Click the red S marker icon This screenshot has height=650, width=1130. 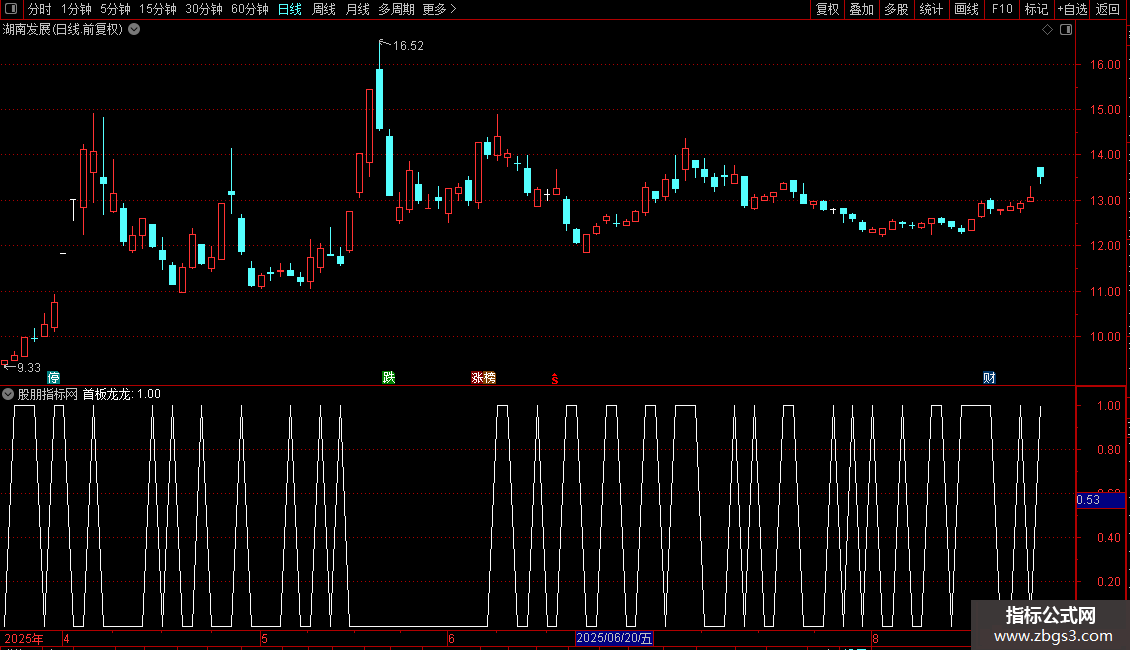tap(555, 379)
